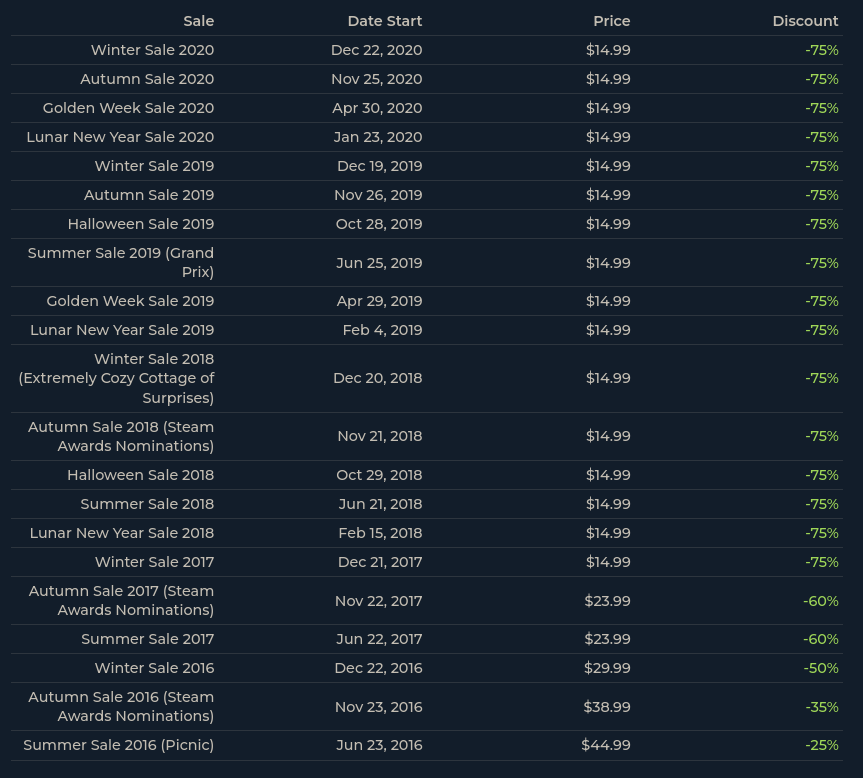Select Summer Sale 2019 (Grand Prix) entry

tap(121, 262)
